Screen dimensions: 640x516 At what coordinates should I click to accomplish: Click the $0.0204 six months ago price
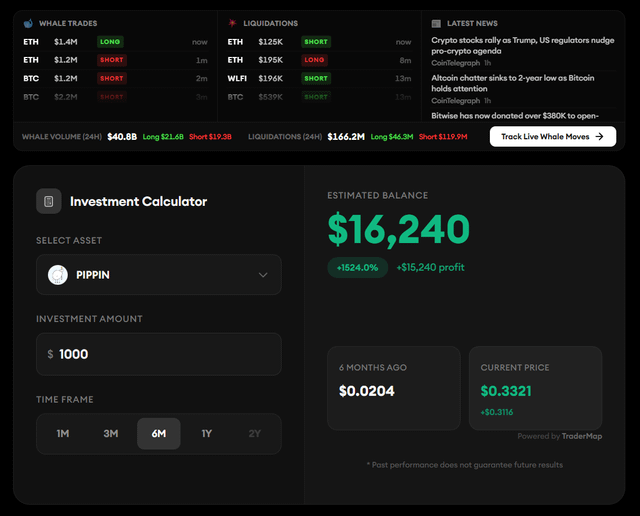(367, 391)
